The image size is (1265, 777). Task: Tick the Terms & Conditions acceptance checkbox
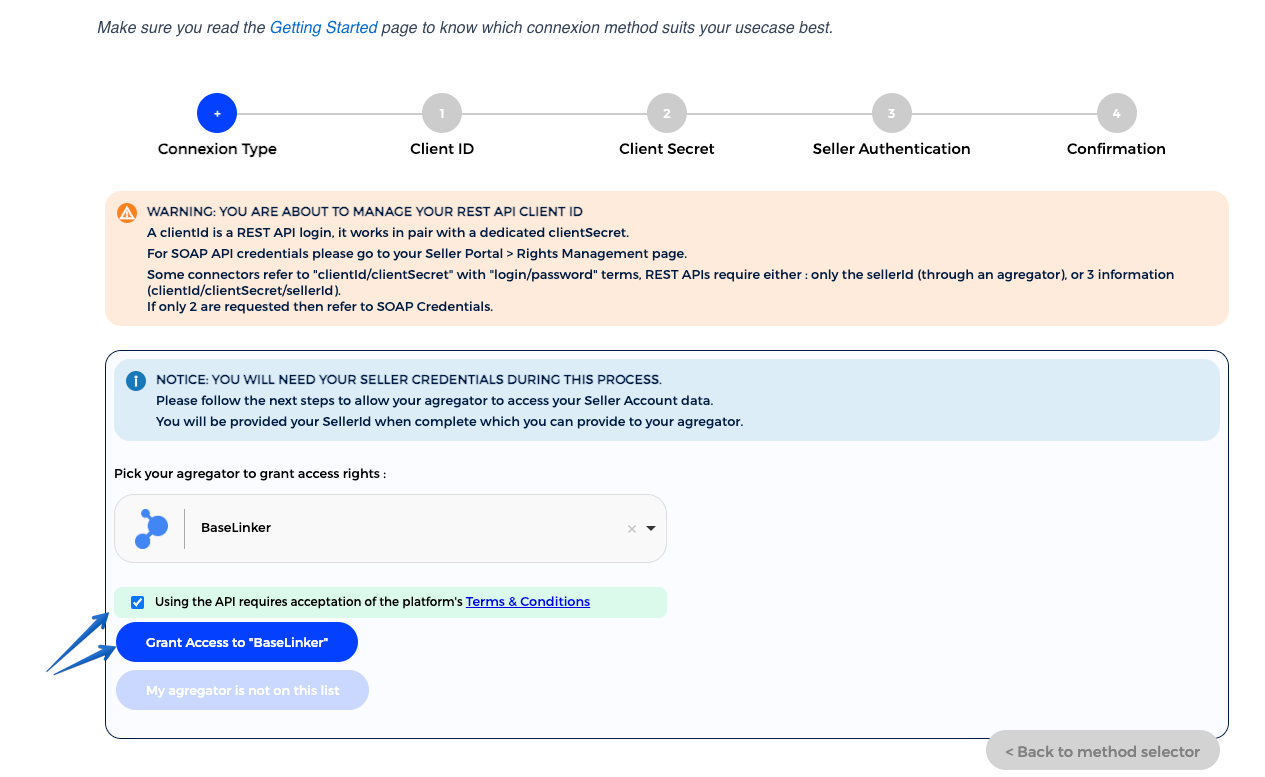[137, 602]
